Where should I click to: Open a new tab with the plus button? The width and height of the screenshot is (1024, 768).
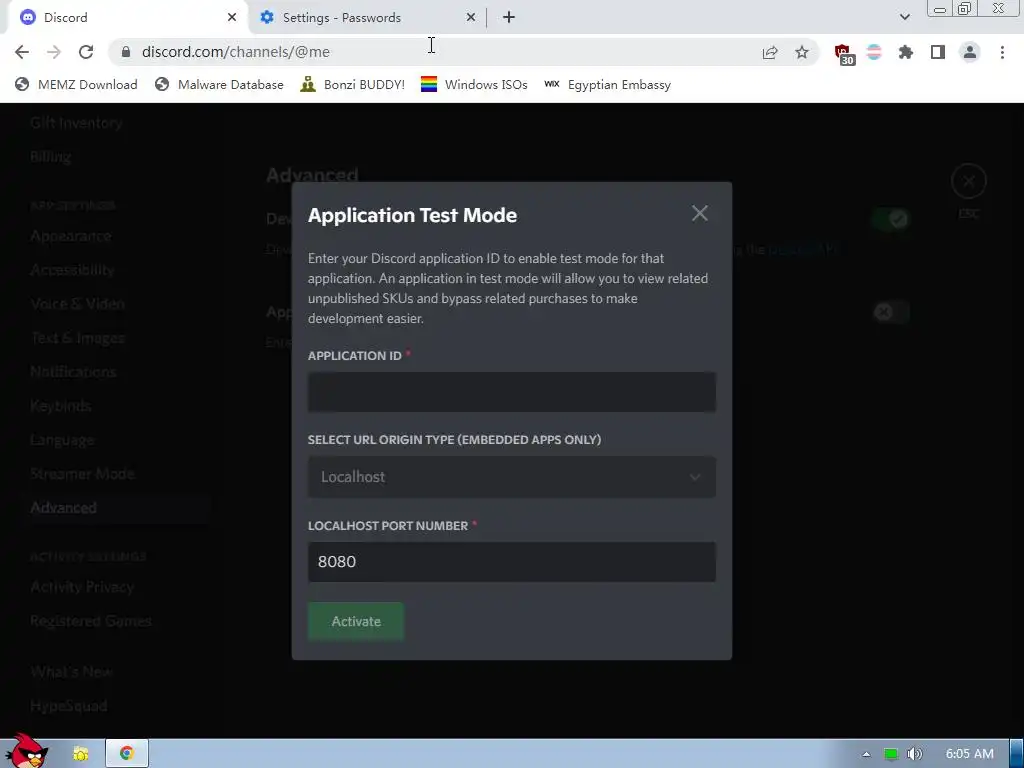point(509,18)
